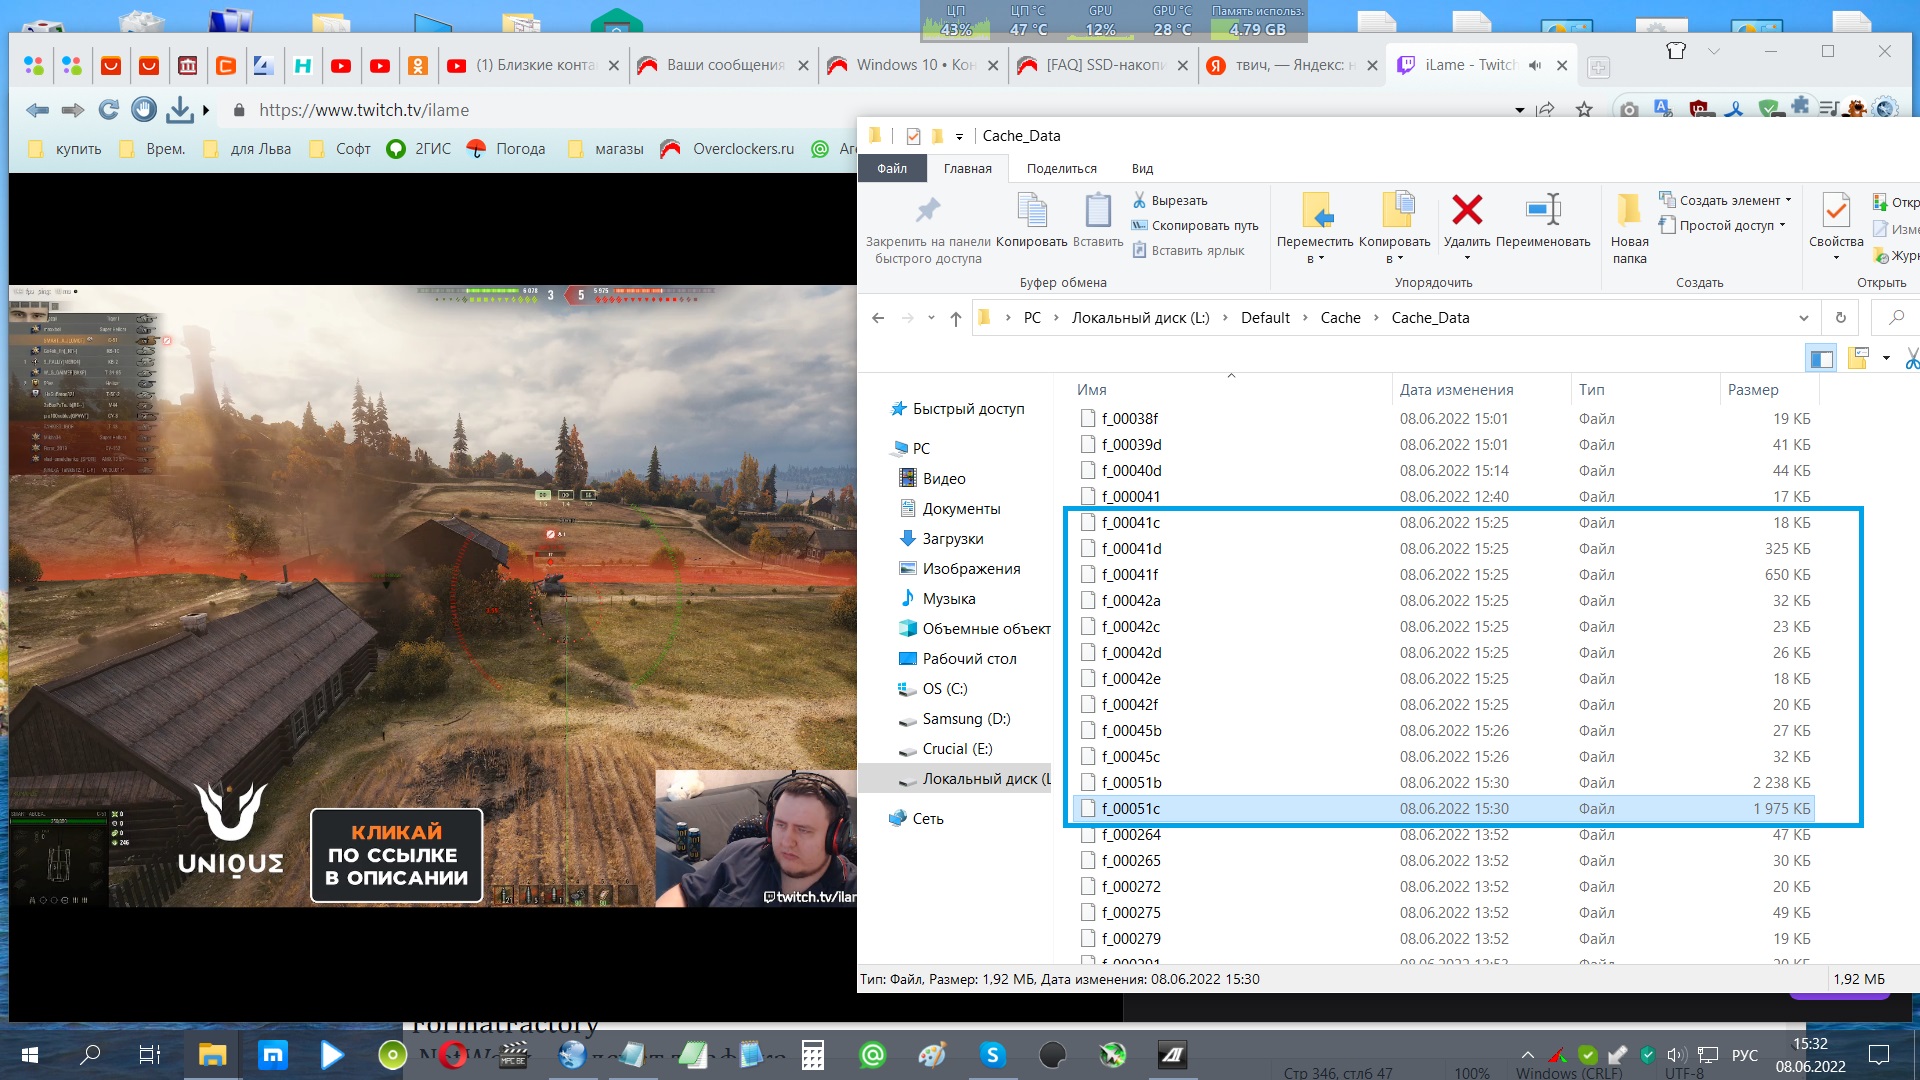The height and width of the screenshot is (1080, 1920).
Task: Open the address bar history dropdown
Action: (1803, 318)
